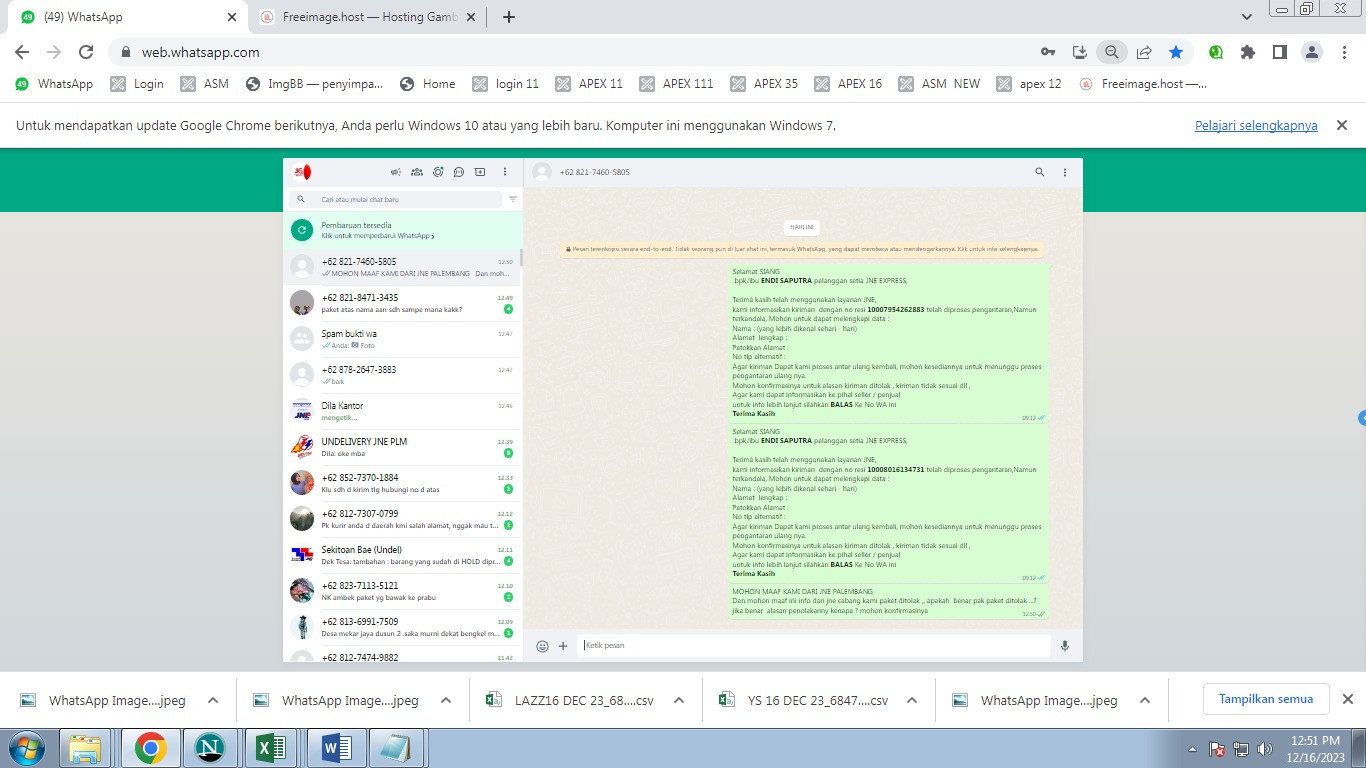Open the Status updates icon
The image size is (1366, 768).
point(438,172)
